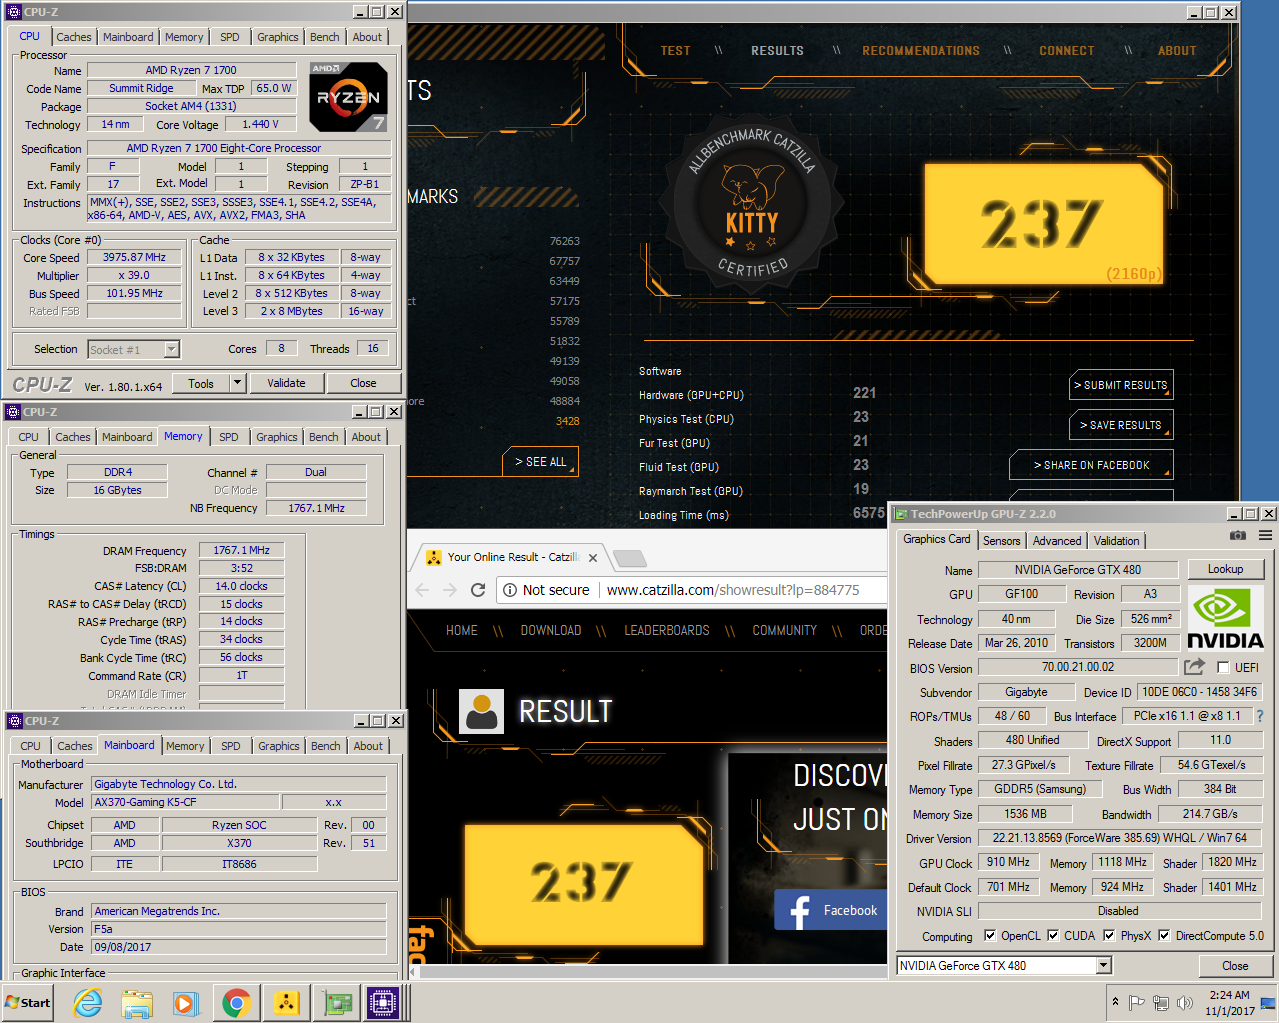Image resolution: width=1279 pixels, height=1023 pixels.
Task: Click the Ryzen 7 logo in CPU-Z
Action: [x=348, y=97]
